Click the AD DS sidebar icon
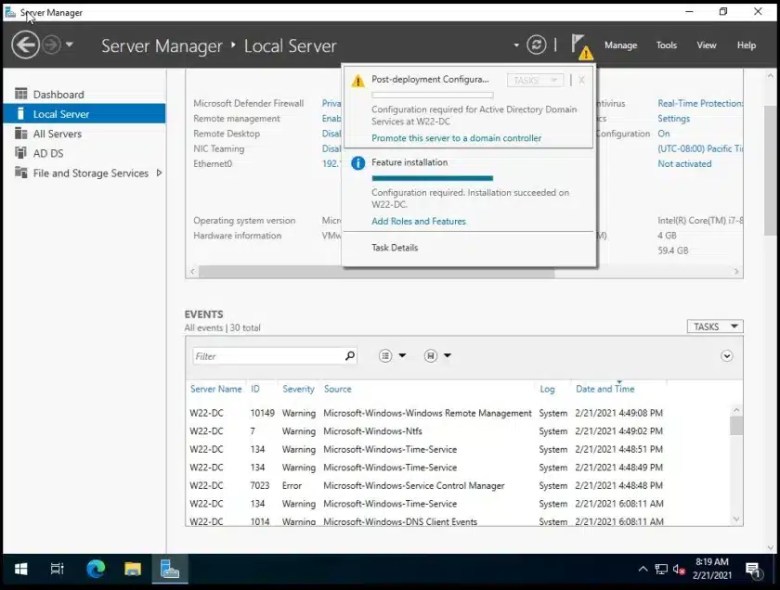780x590 pixels. coord(21,152)
